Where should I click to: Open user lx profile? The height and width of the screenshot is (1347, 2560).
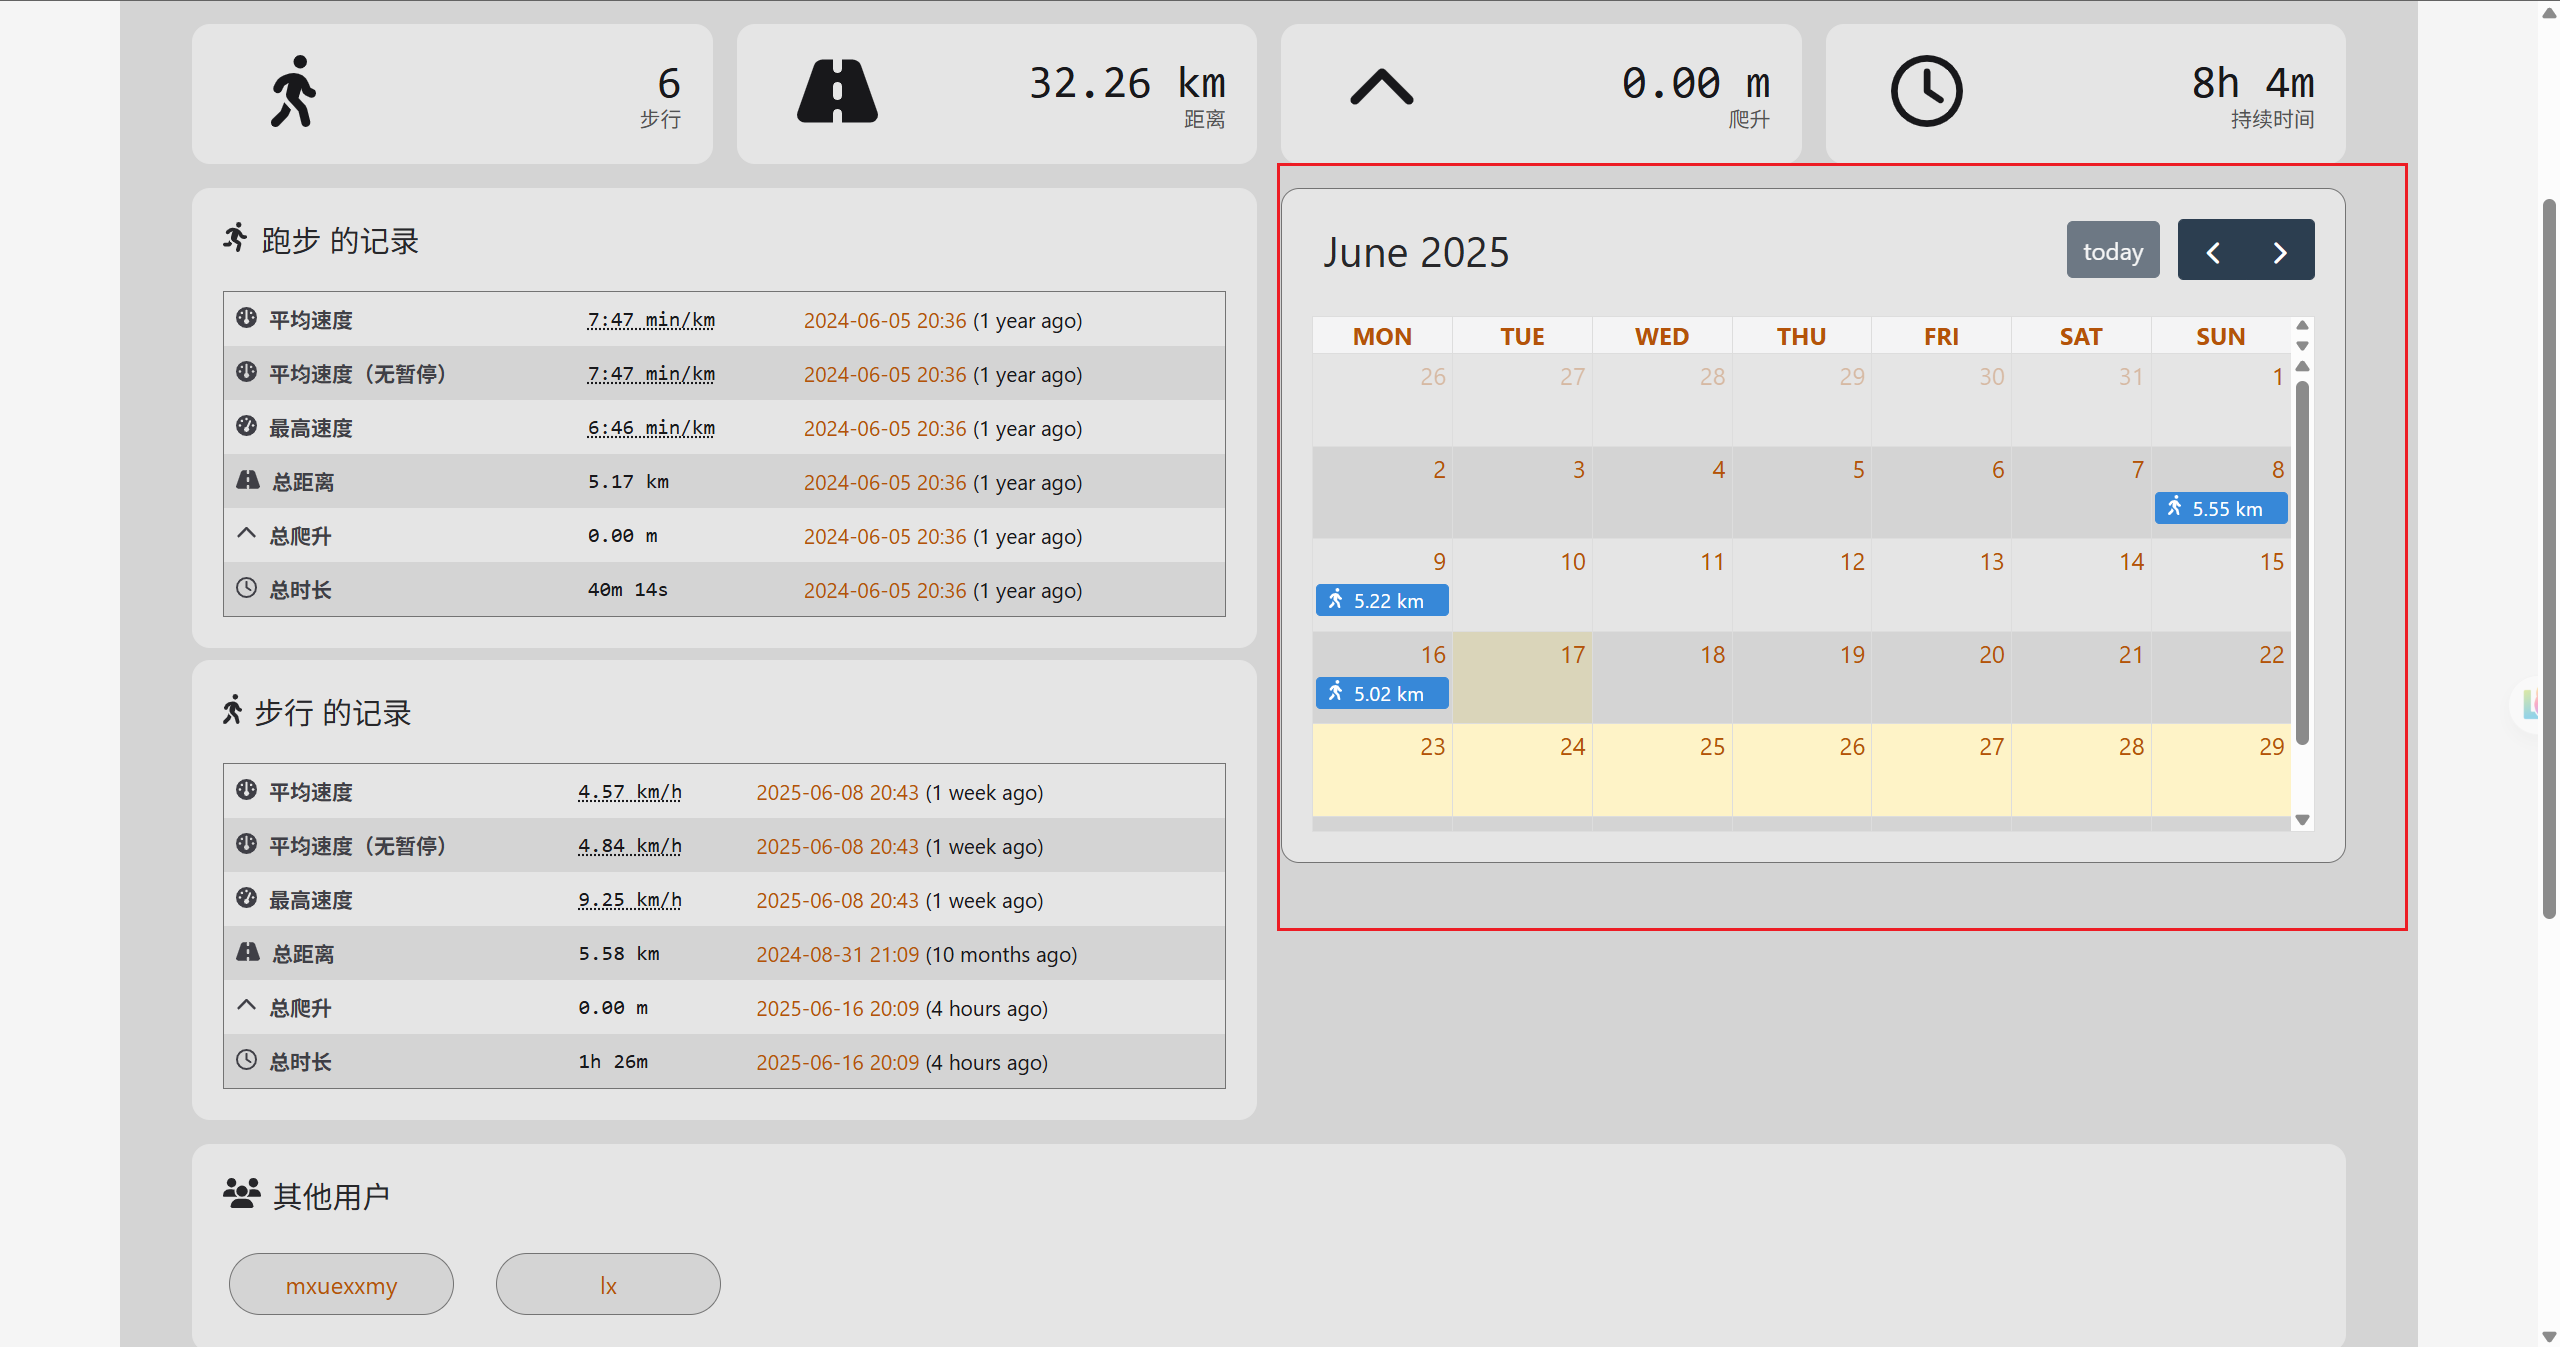(608, 1285)
